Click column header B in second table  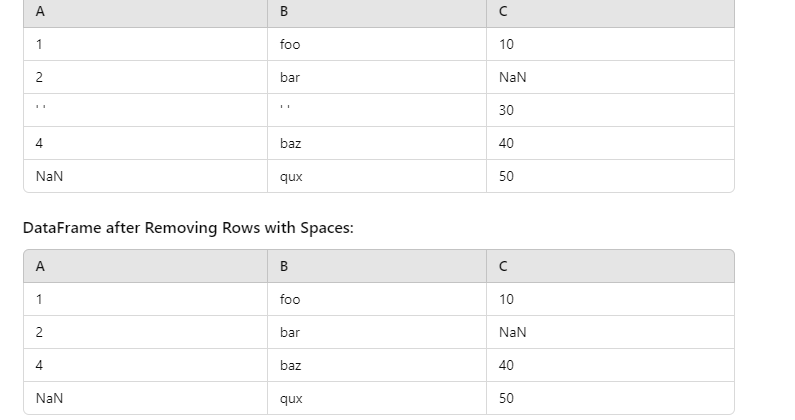pos(377,266)
